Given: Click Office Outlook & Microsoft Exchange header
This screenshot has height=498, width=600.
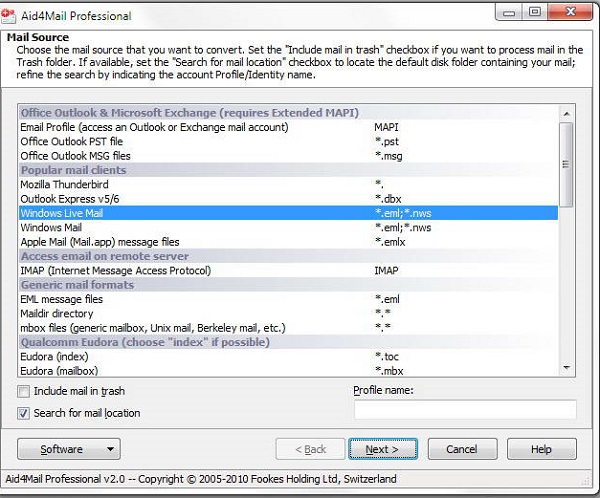Looking at the screenshot, I should pos(289,113).
